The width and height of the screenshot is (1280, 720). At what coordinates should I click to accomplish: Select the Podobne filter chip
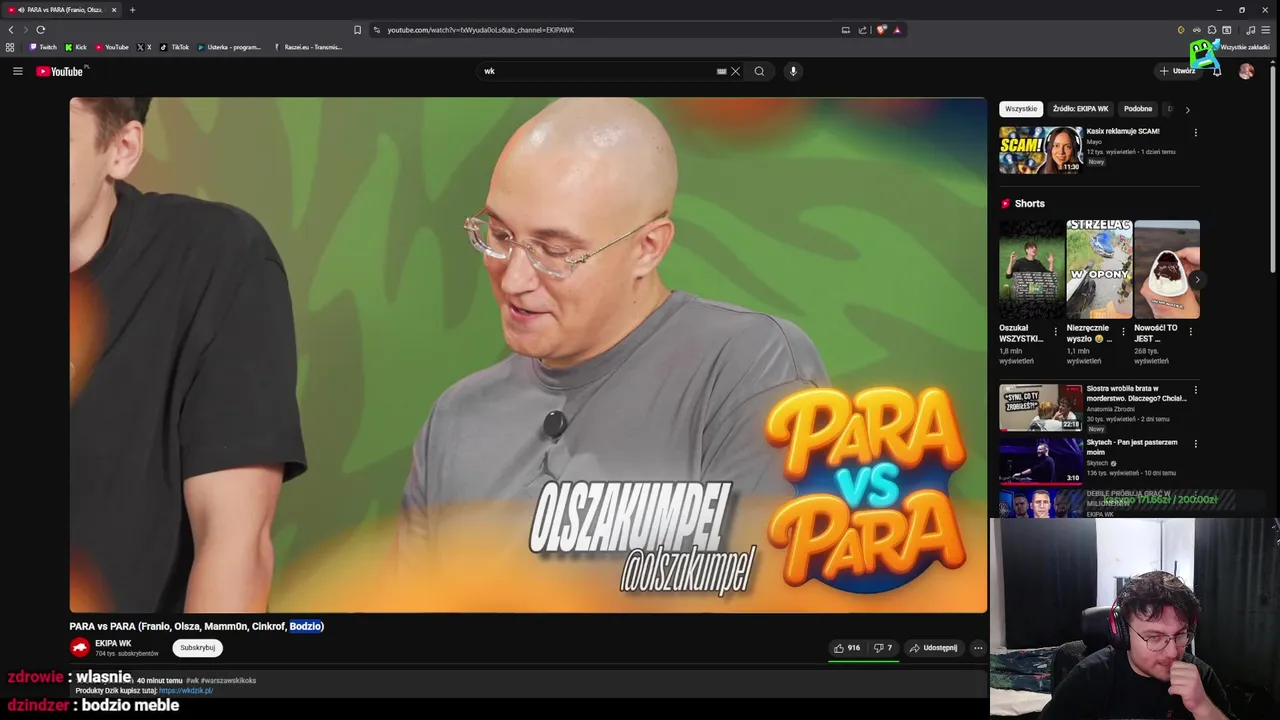(1138, 109)
